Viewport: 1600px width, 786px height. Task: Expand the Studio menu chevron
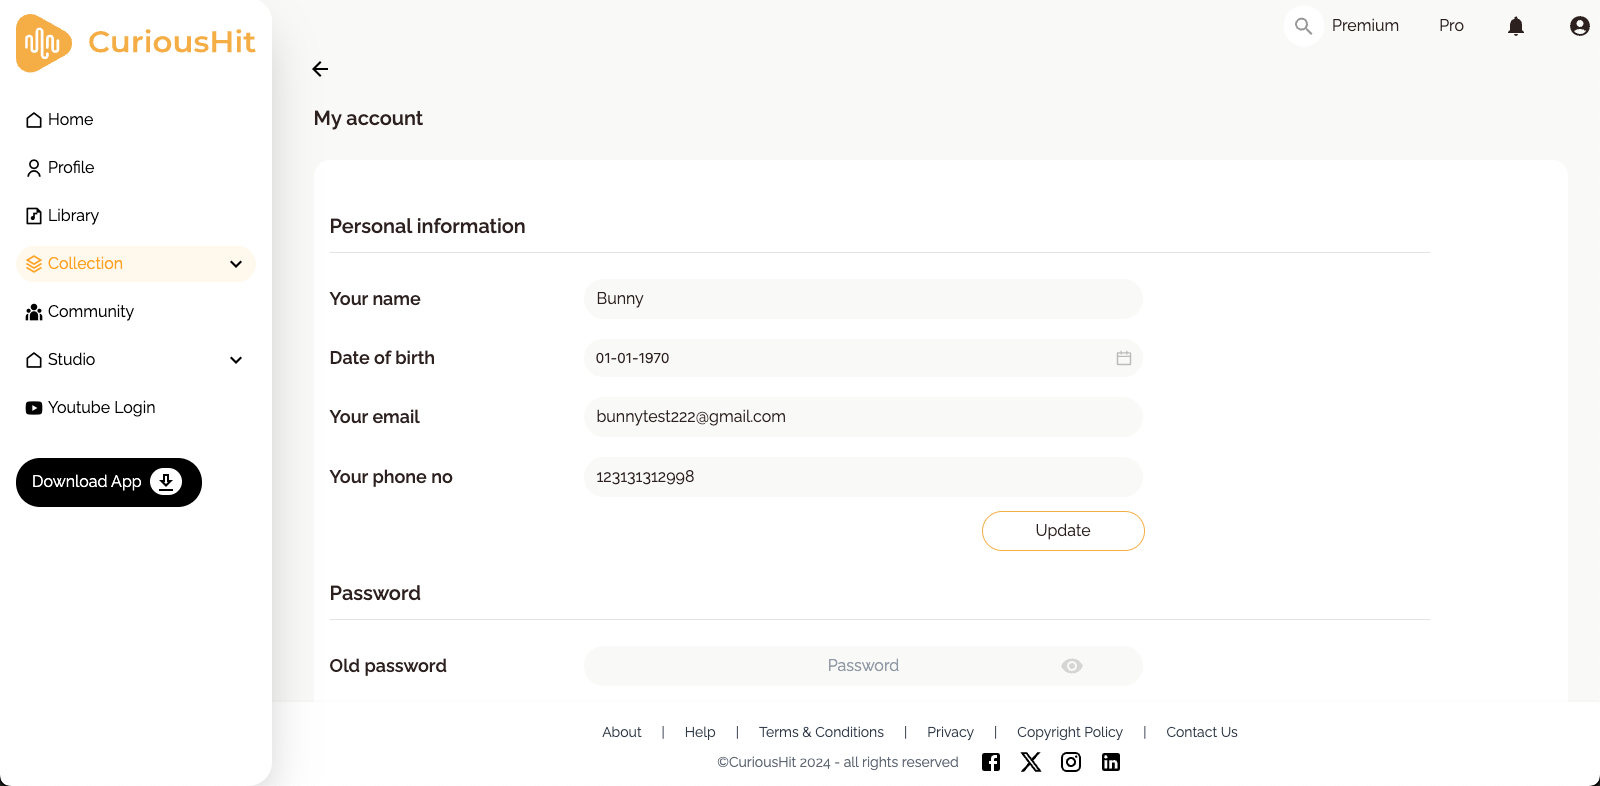(236, 360)
